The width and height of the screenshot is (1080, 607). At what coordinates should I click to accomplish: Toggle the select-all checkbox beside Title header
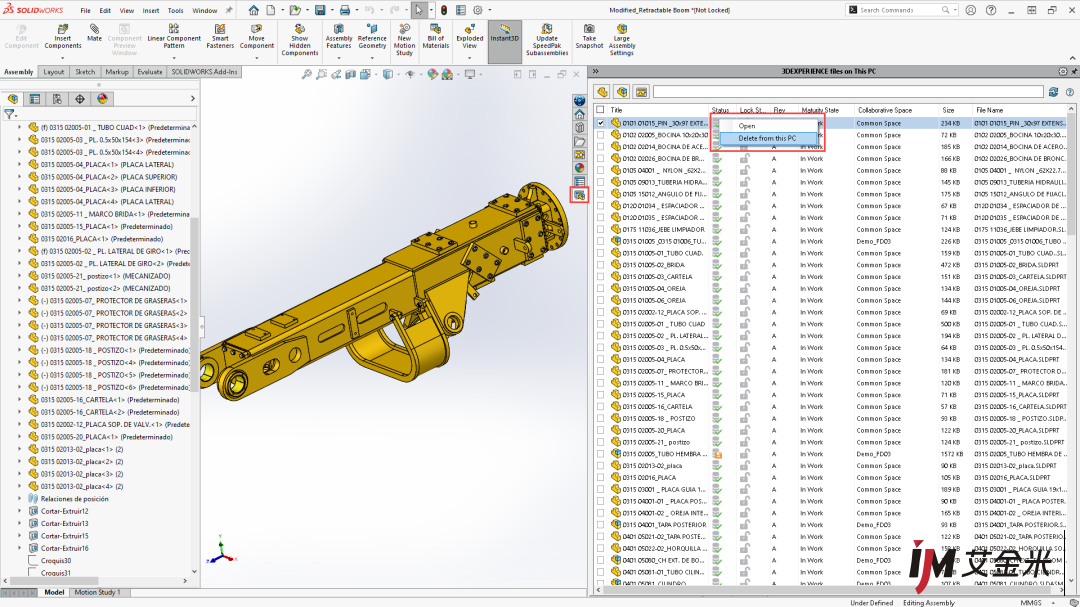click(601, 110)
